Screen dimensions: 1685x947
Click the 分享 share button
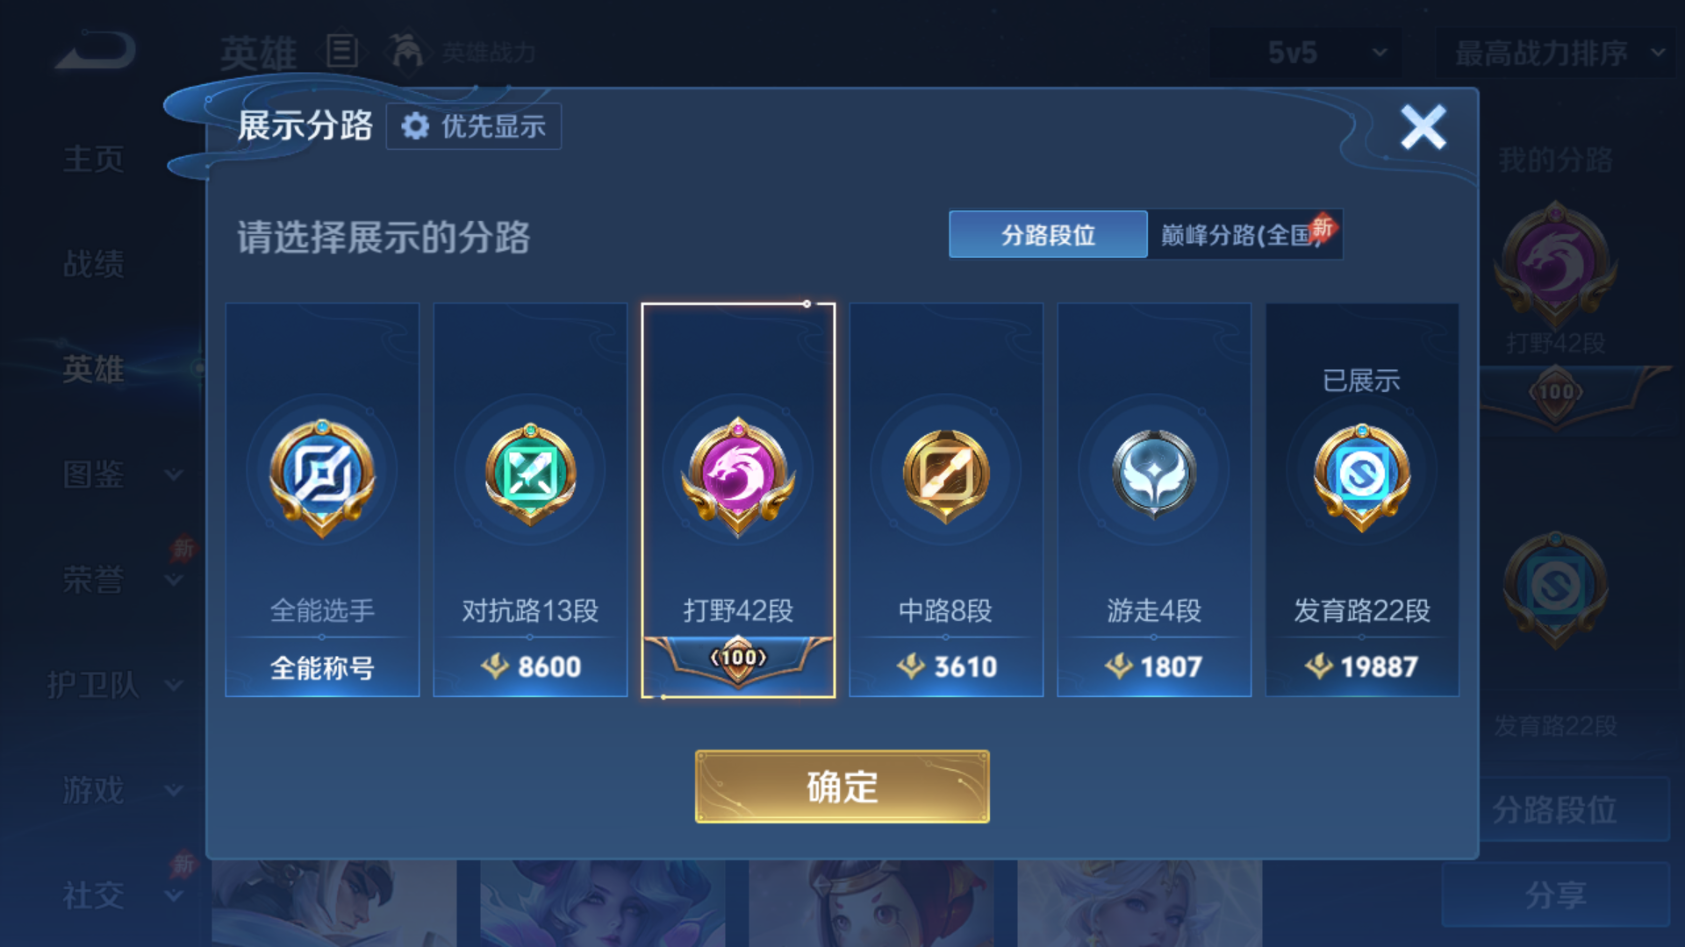[1556, 895]
